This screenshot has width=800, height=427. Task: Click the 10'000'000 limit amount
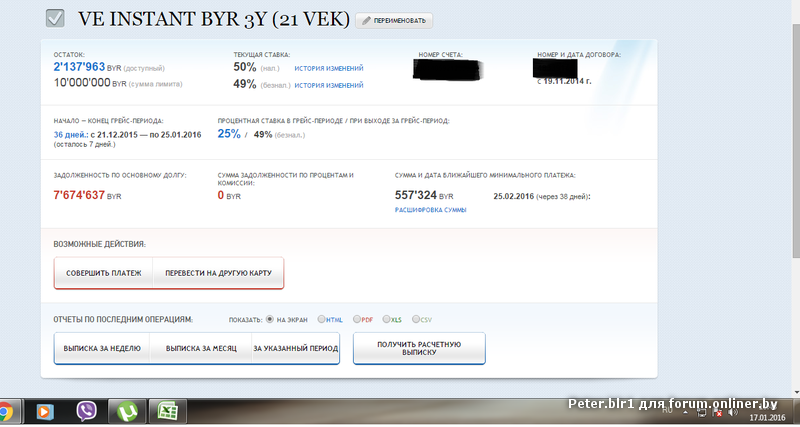[x=82, y=83]
